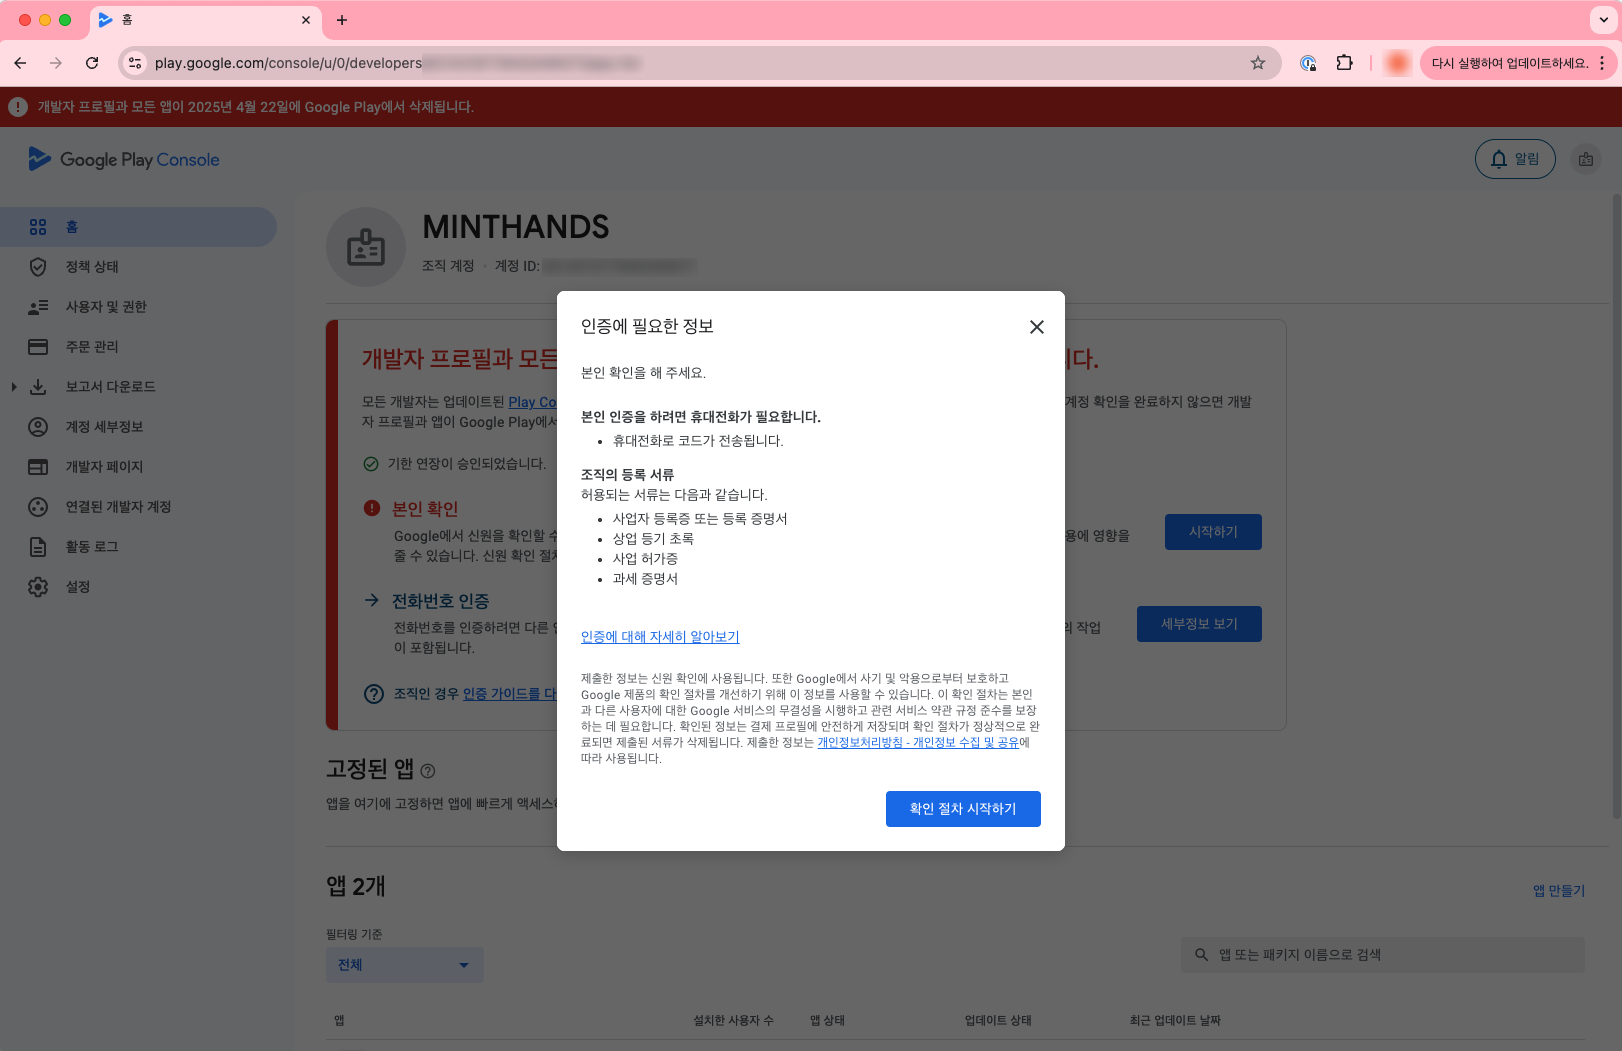This screenshot has width=1622, height=1051.
Task: Click the account badge icon at top right
Action: click(x=1586, y=159)
